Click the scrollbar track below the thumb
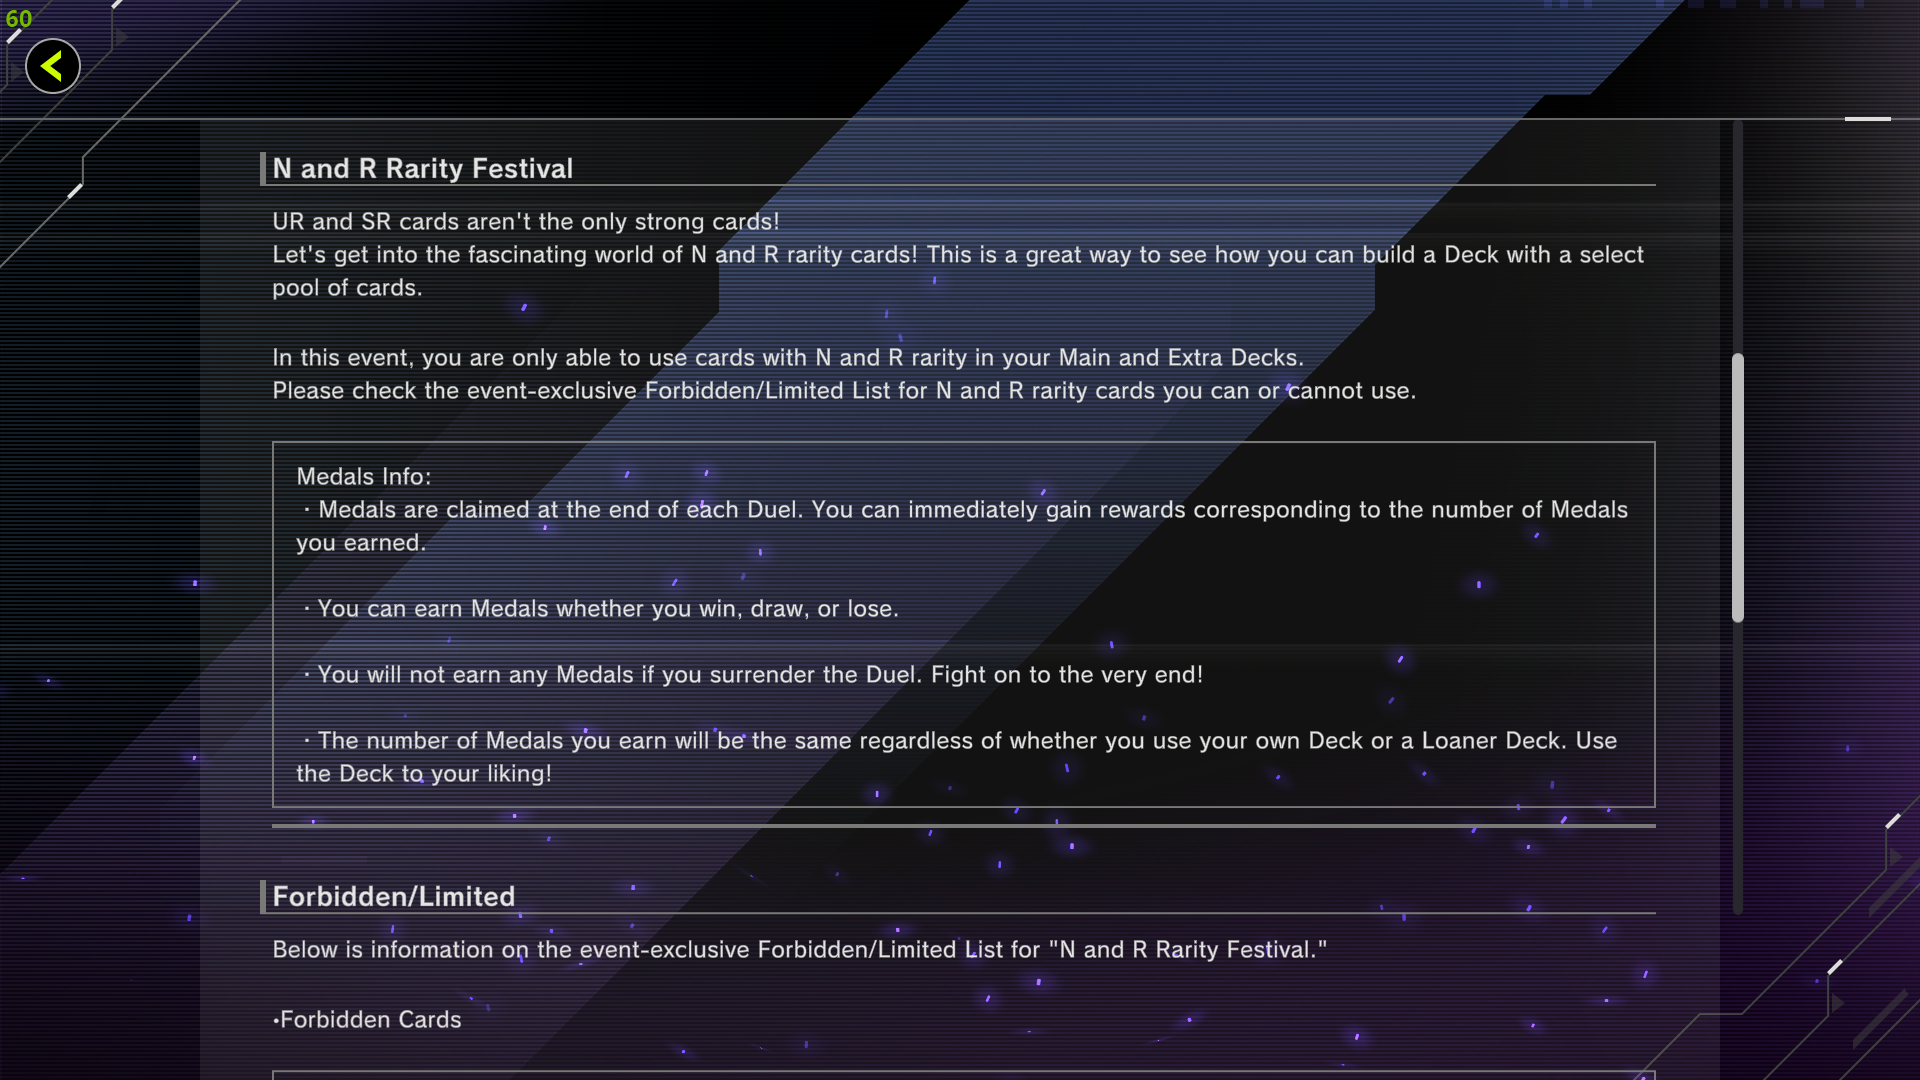The width and height of the screenshot is (1920, 1080). point(1738,770)
